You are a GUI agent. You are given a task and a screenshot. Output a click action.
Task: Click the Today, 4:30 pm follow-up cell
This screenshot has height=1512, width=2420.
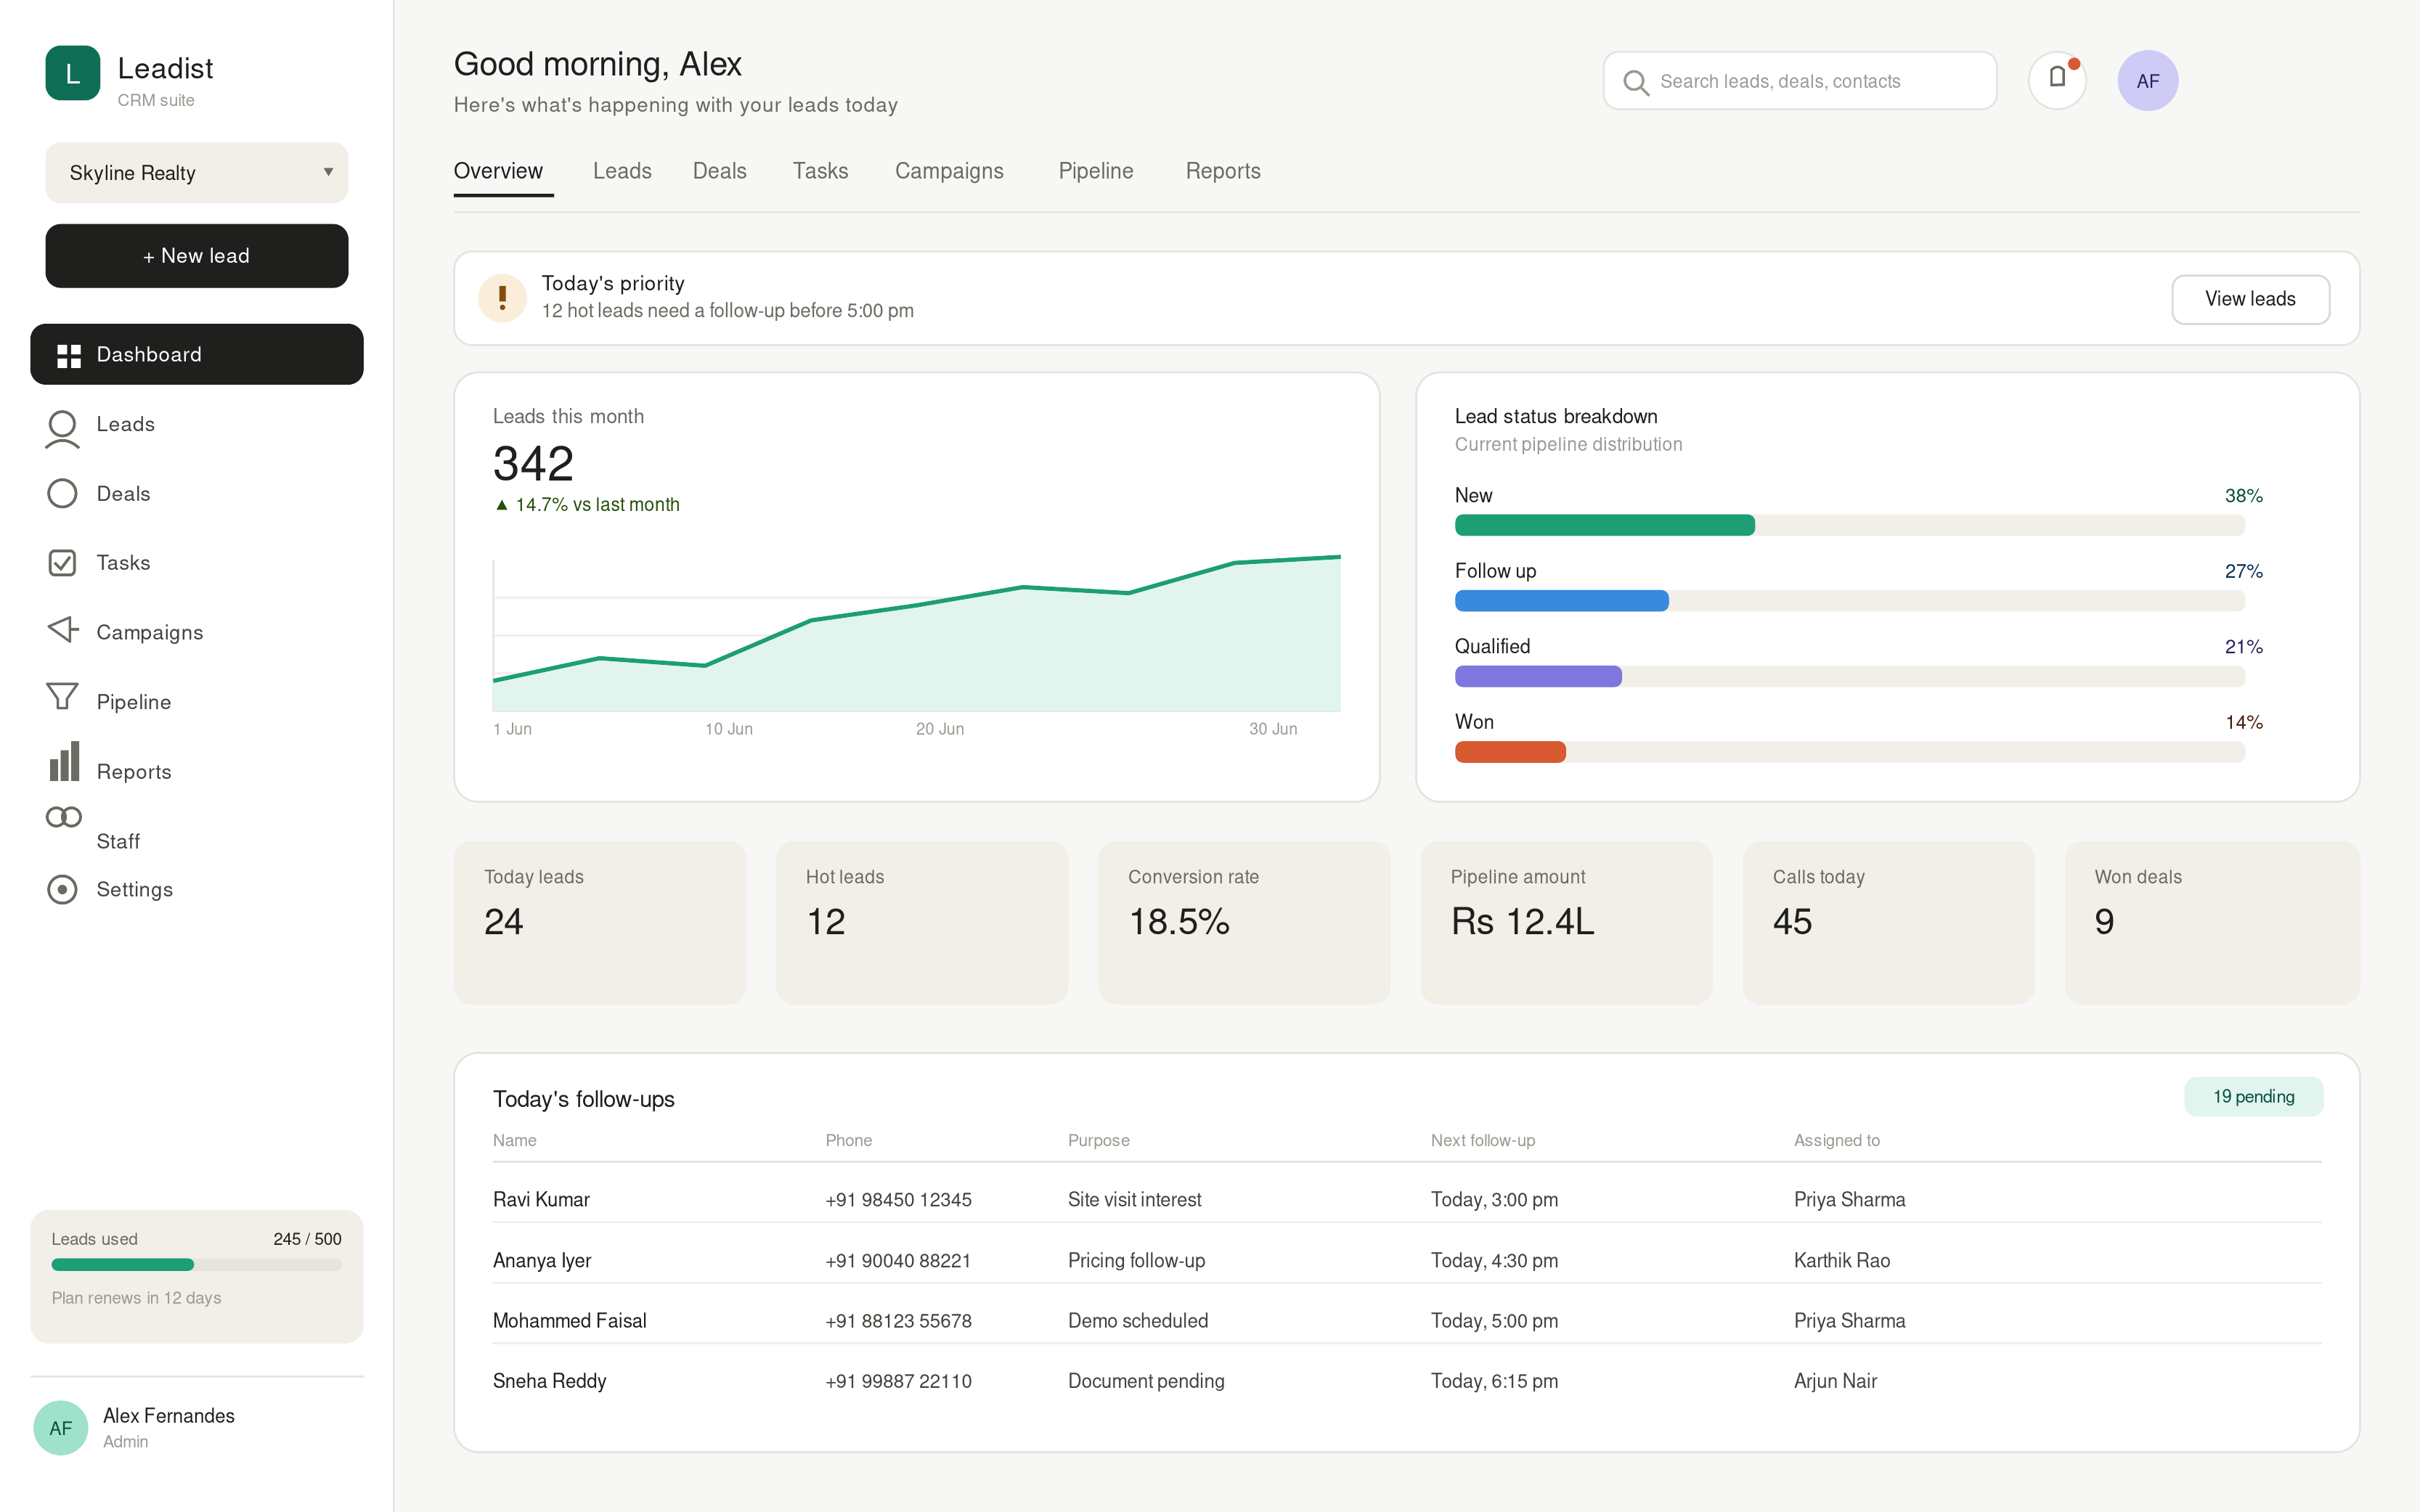pos(1494,1261)
